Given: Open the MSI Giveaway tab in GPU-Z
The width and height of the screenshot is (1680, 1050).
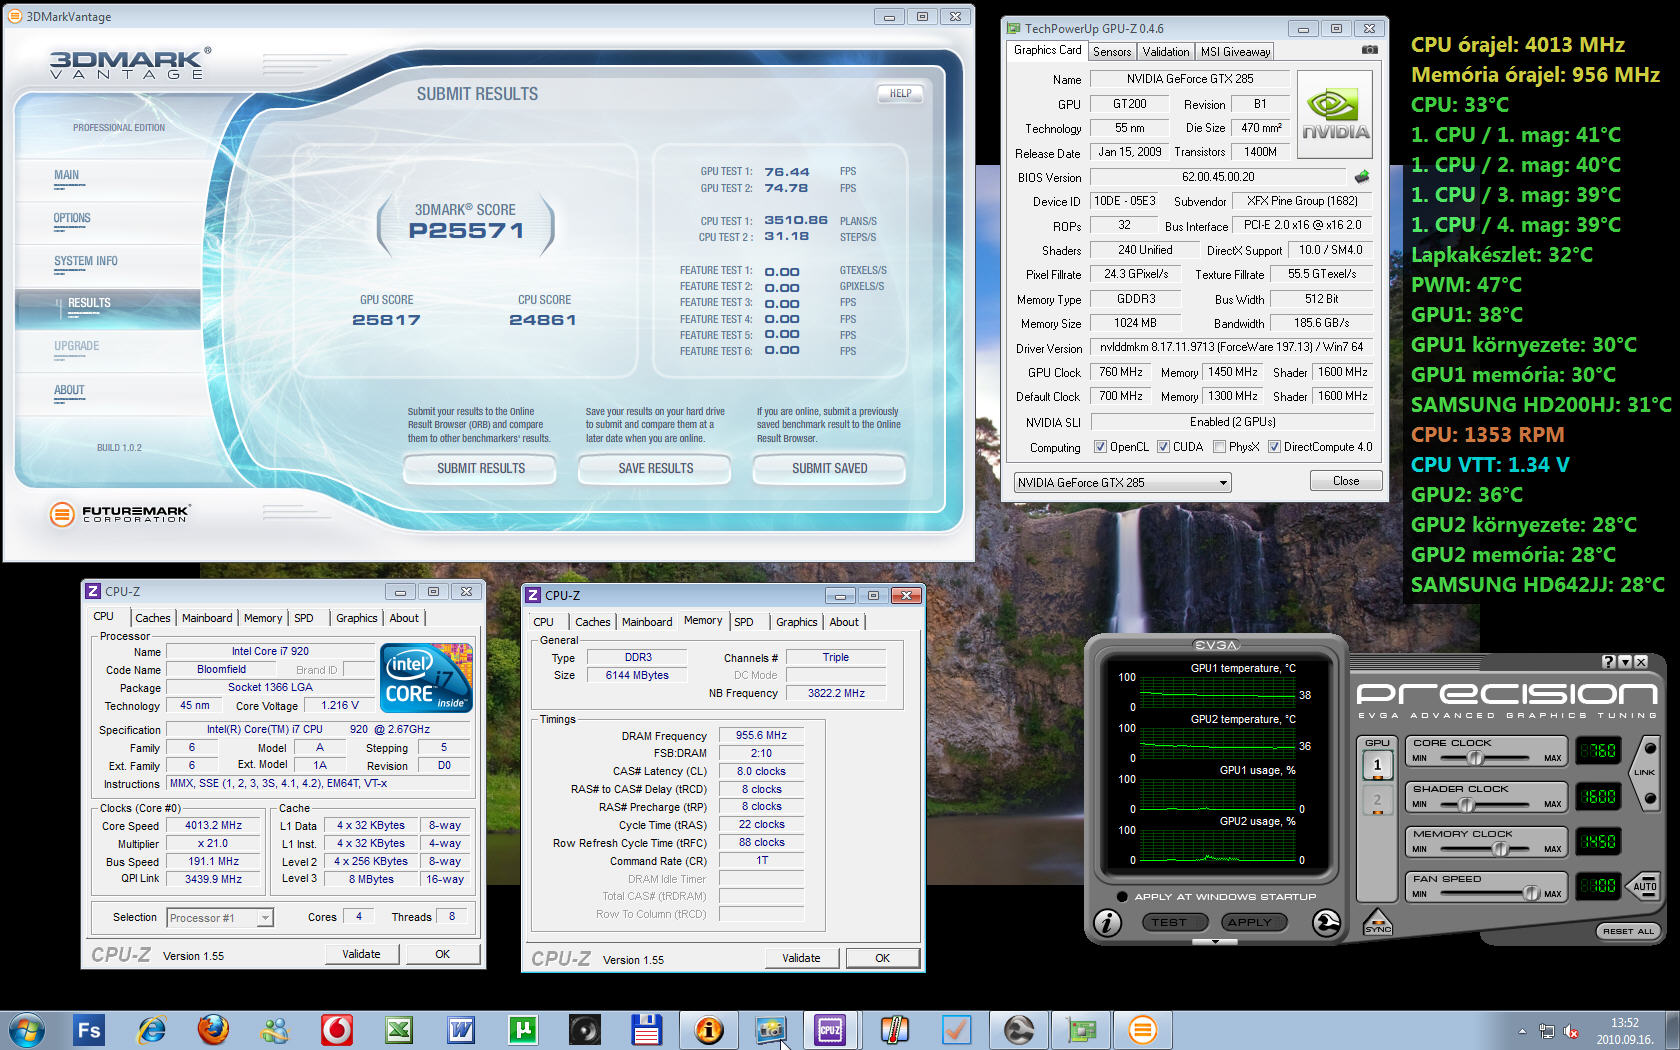Looking at the screenshot, I should click(1235, 52).
